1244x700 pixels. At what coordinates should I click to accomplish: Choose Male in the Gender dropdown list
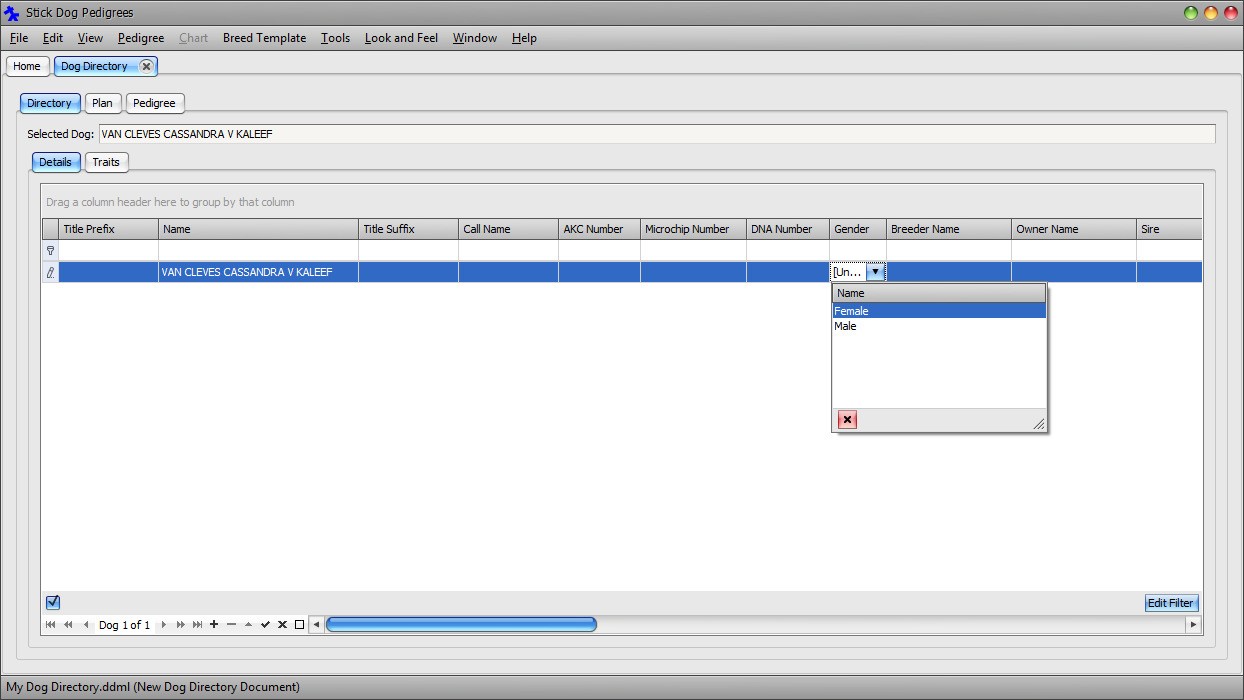(846, 326)
